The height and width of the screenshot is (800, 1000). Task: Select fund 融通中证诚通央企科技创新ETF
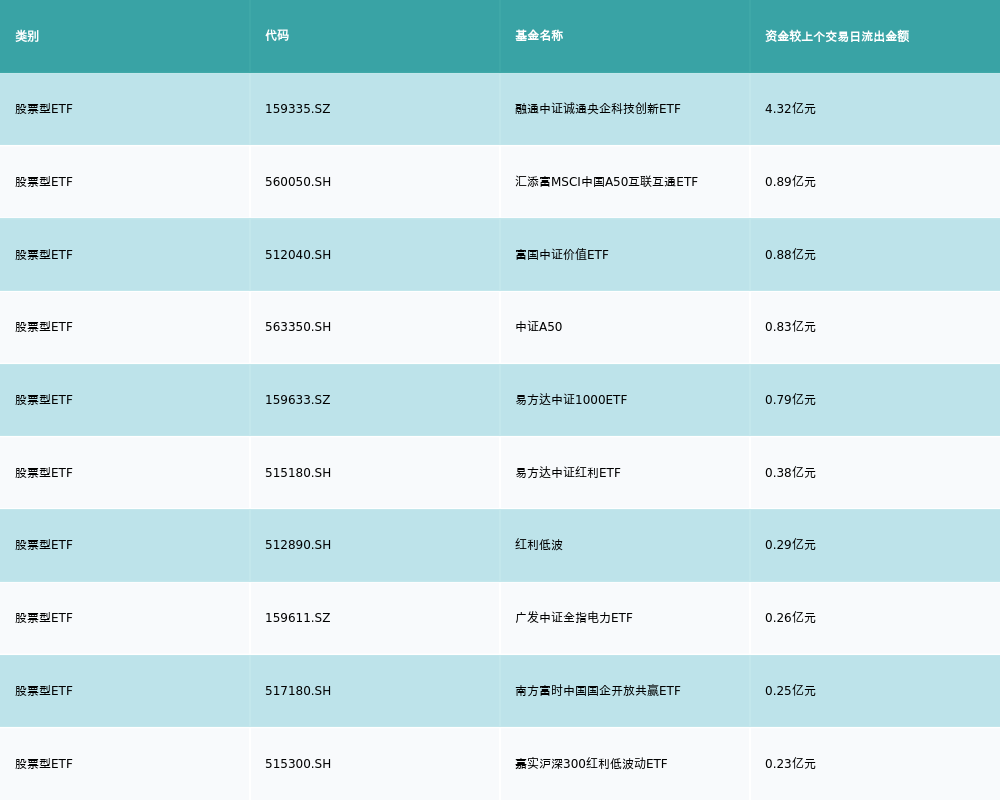(598, 109)
